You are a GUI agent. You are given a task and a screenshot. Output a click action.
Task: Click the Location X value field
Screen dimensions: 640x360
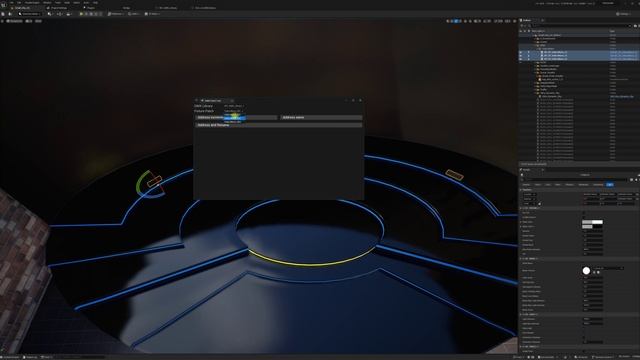pyautogui.click(x=591, y=194)
